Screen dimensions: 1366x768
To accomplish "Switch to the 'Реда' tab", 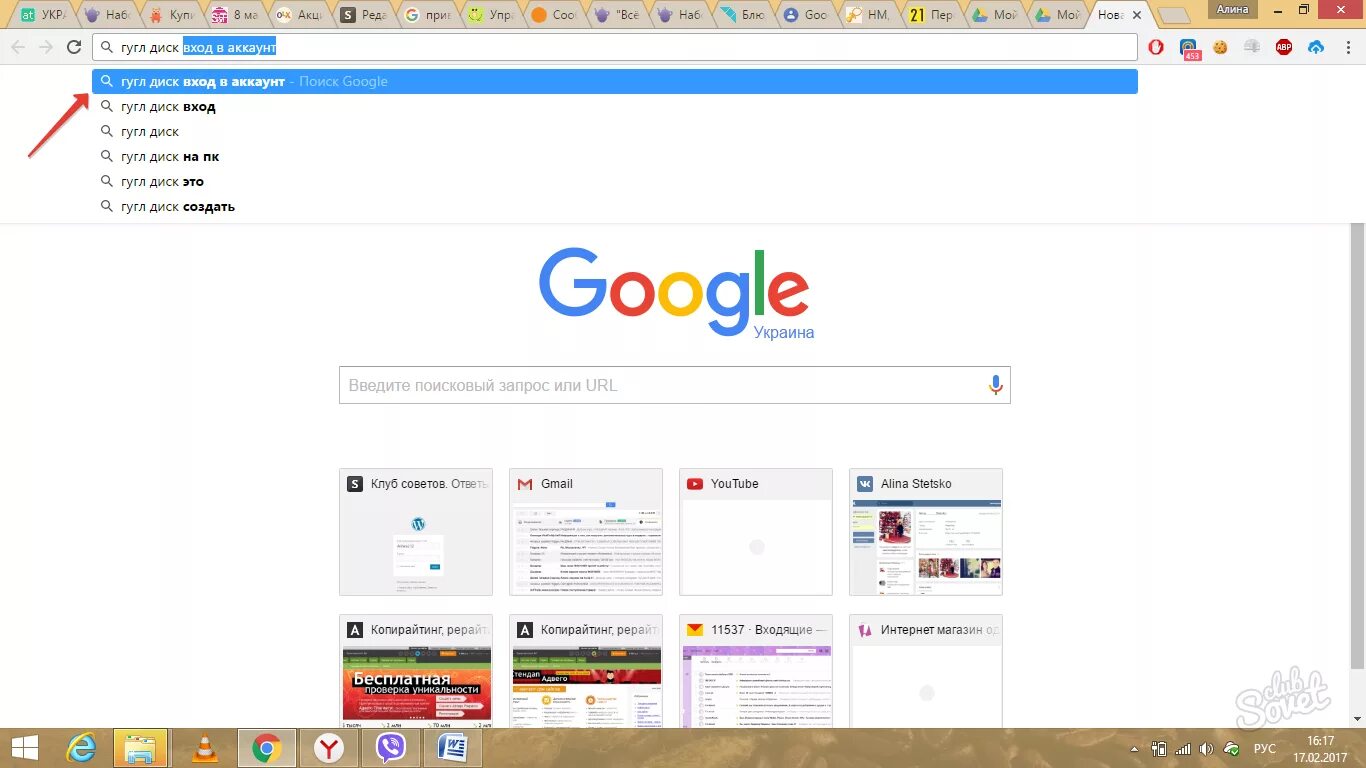I will tap(365, 15).
